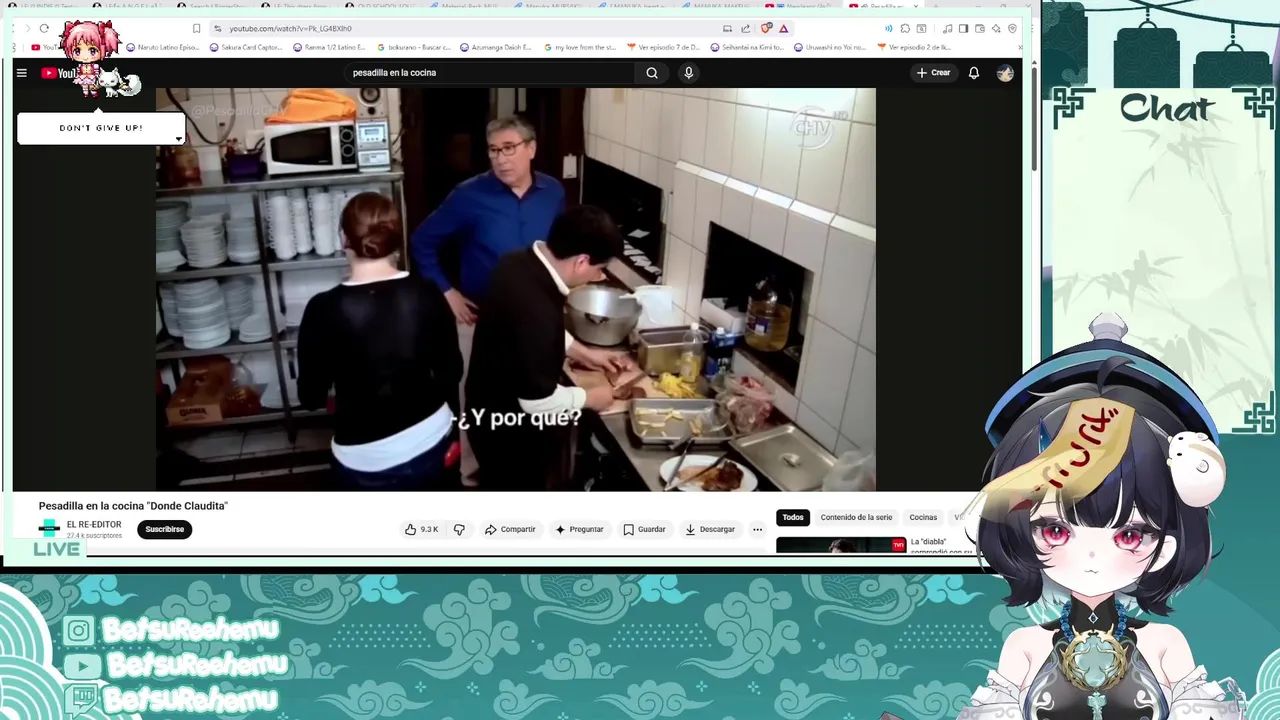Open EL RE-EDITOR channel avatar

(x=49, y=528)
